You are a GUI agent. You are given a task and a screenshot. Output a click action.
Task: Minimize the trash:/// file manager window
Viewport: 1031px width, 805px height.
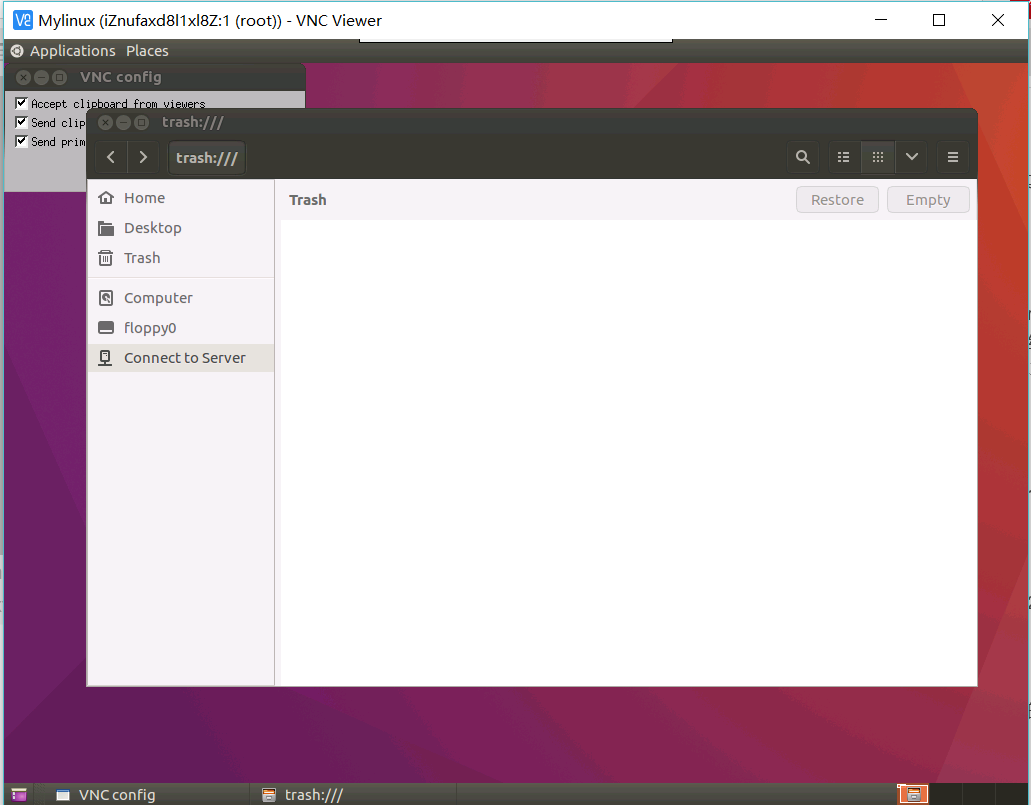click(x=123, y=122)
